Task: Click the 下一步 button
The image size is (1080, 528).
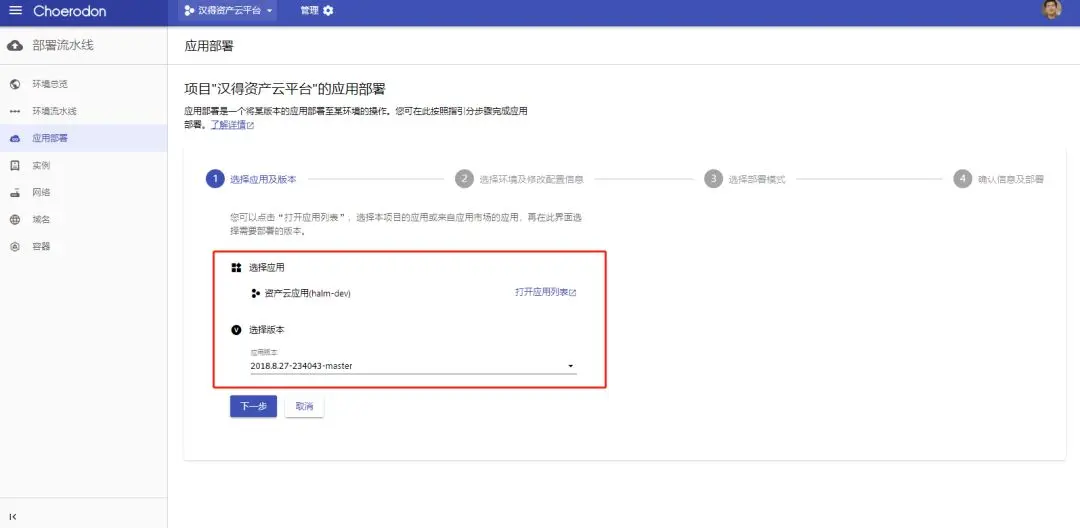Action: 253,406
